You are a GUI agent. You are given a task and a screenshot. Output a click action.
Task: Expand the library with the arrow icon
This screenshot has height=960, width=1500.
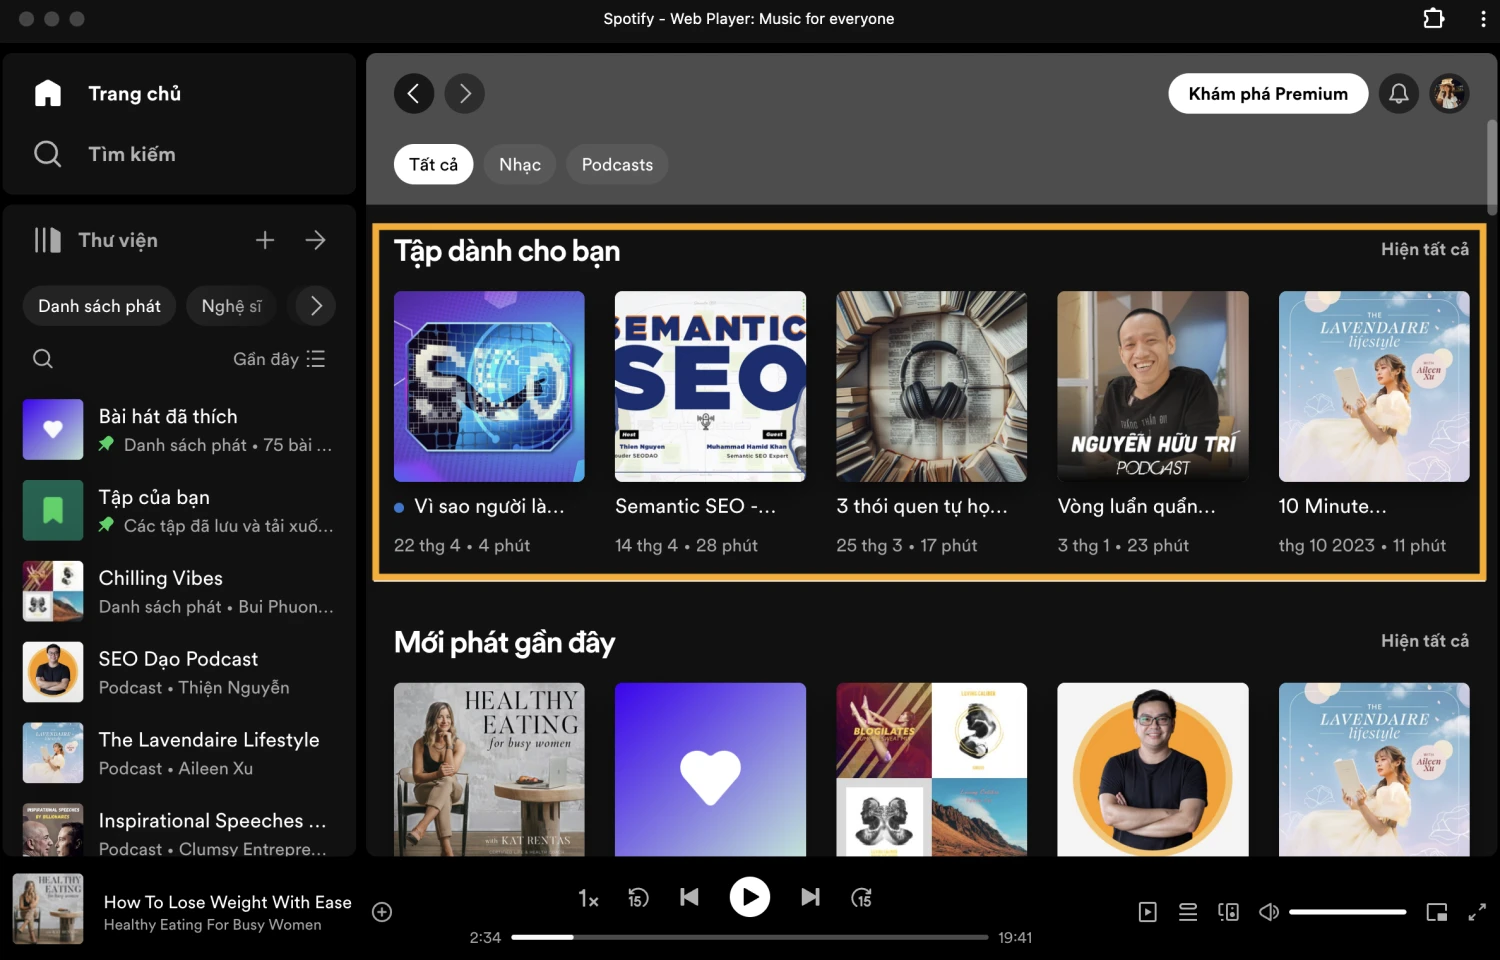pyautogui.click(x=316, y=240)
